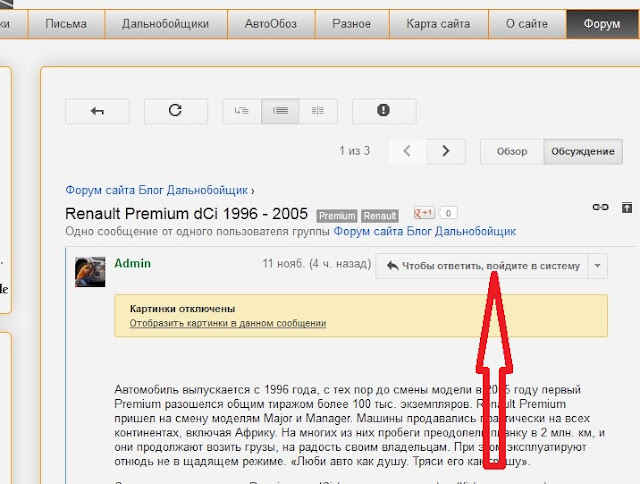This screenshot has height=484, width=640.
Task: Click Отобразить картинки в данном сообщении
Action: [x=228, y=323]
